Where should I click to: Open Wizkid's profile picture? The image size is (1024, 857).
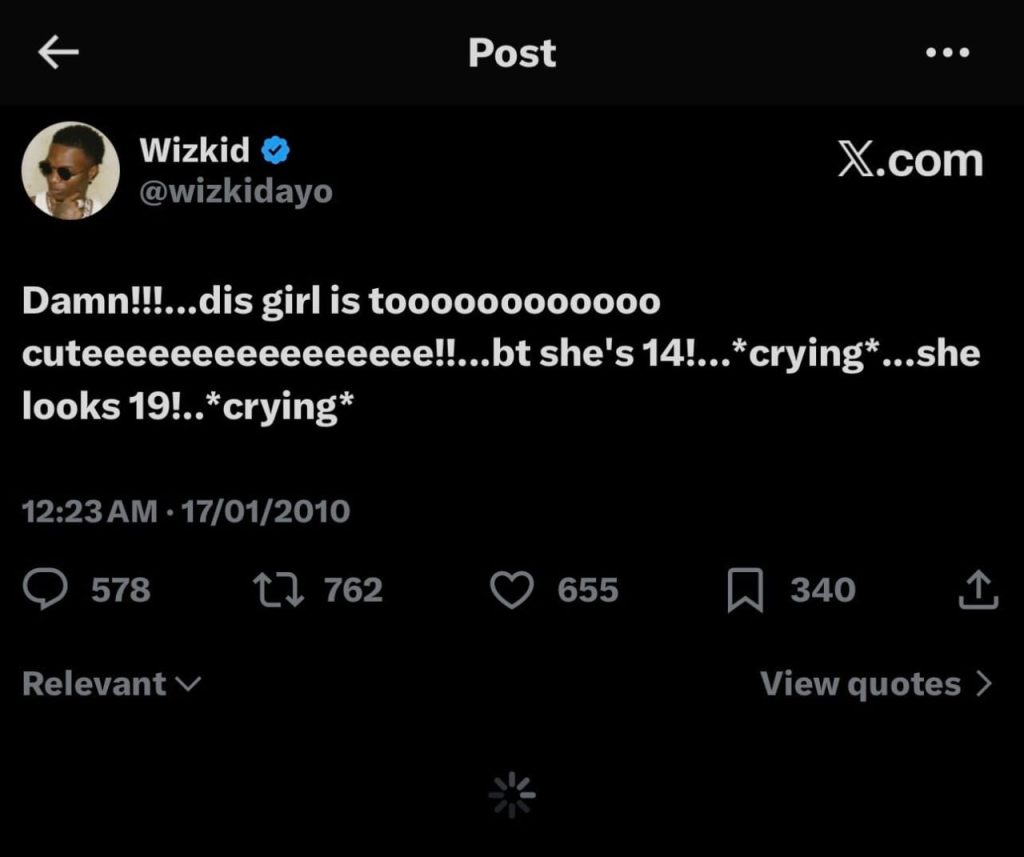(x=71, y=171)
